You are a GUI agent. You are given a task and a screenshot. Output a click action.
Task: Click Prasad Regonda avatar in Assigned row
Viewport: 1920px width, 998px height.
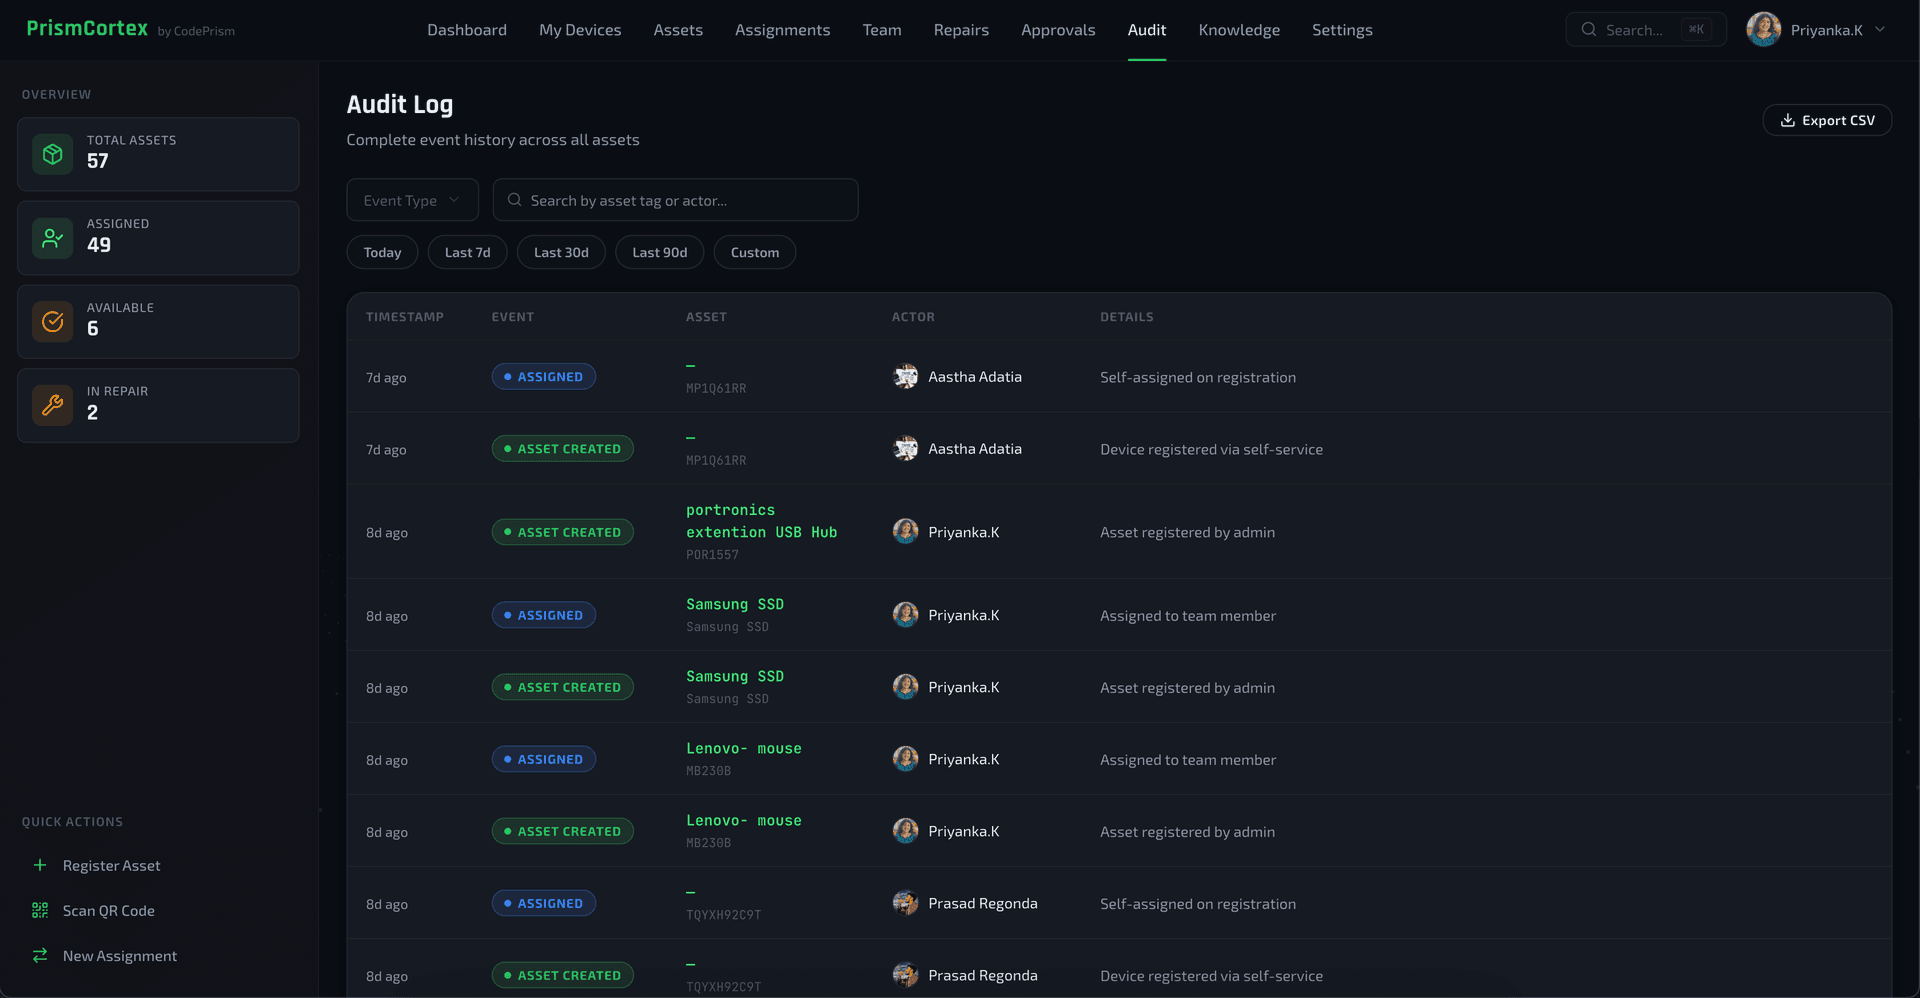(x=905, y=903)
